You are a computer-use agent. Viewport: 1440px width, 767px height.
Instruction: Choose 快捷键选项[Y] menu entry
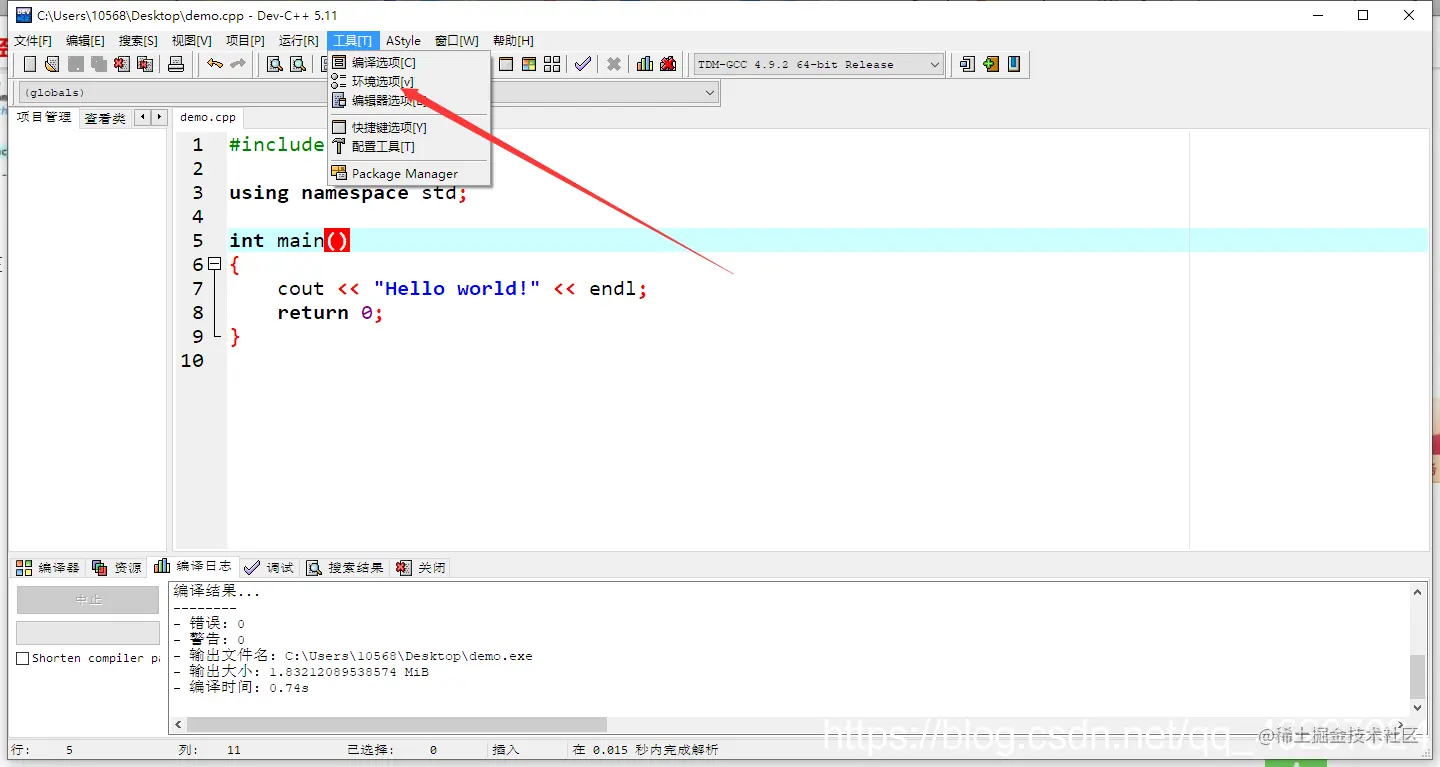pyautogui.click(x=409, y=127)
